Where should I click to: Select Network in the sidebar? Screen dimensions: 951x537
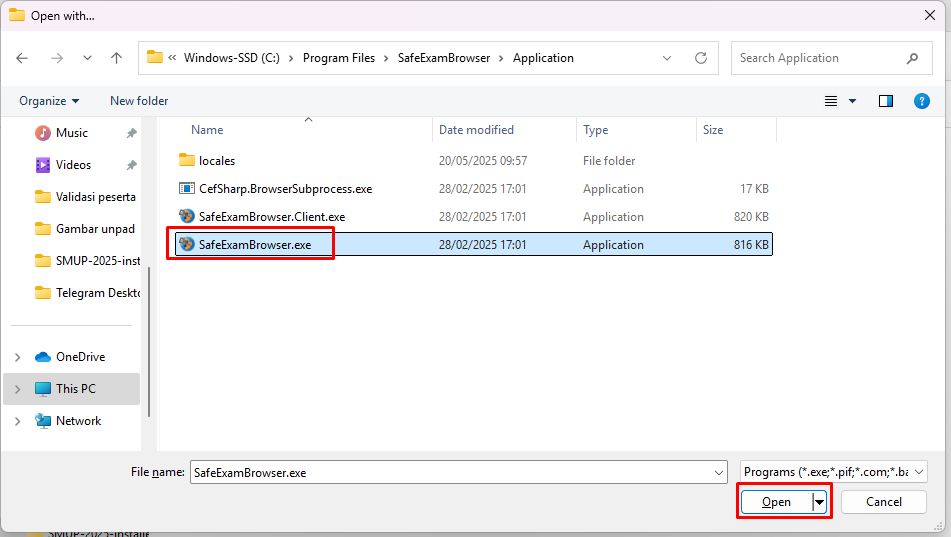click(78, 421)
